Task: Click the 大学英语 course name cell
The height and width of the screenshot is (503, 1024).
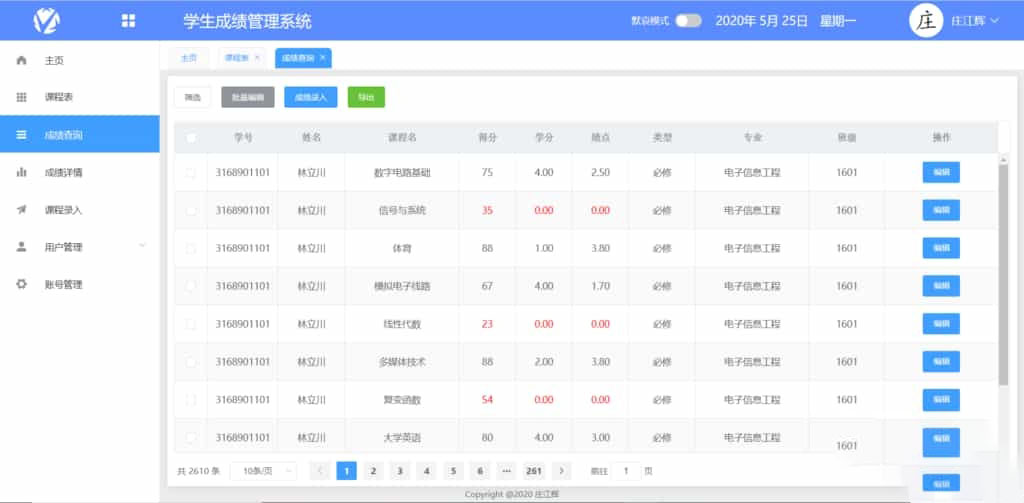Action: [402, 437]
